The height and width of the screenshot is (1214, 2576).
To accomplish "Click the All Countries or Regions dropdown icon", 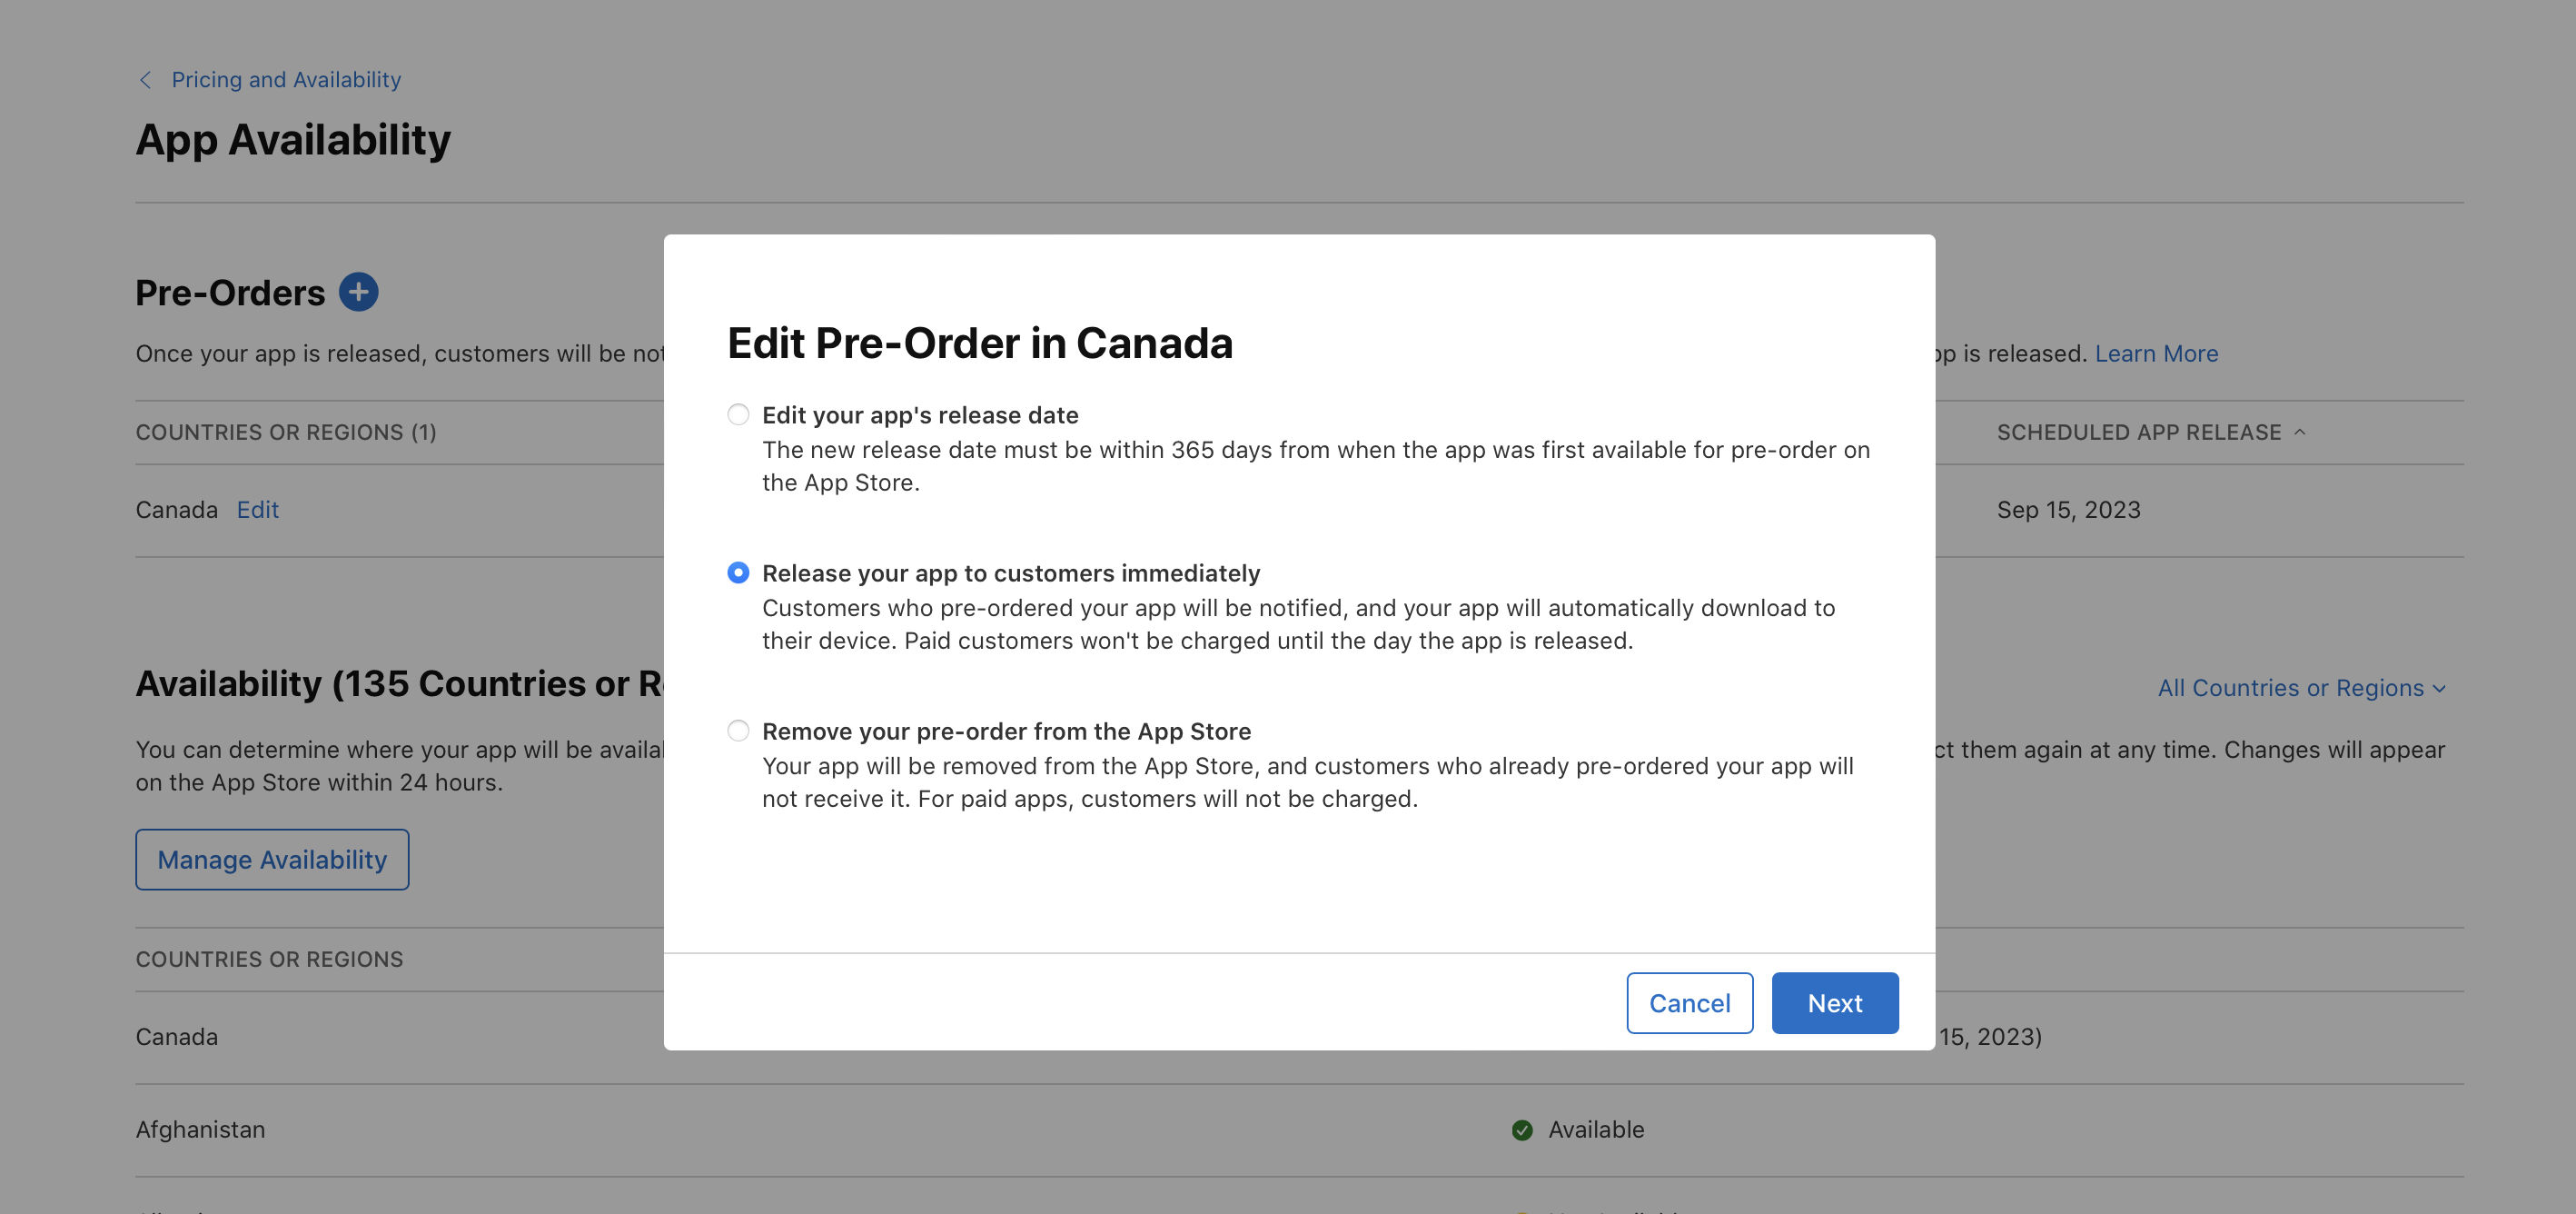I will tap(2446, 688).
